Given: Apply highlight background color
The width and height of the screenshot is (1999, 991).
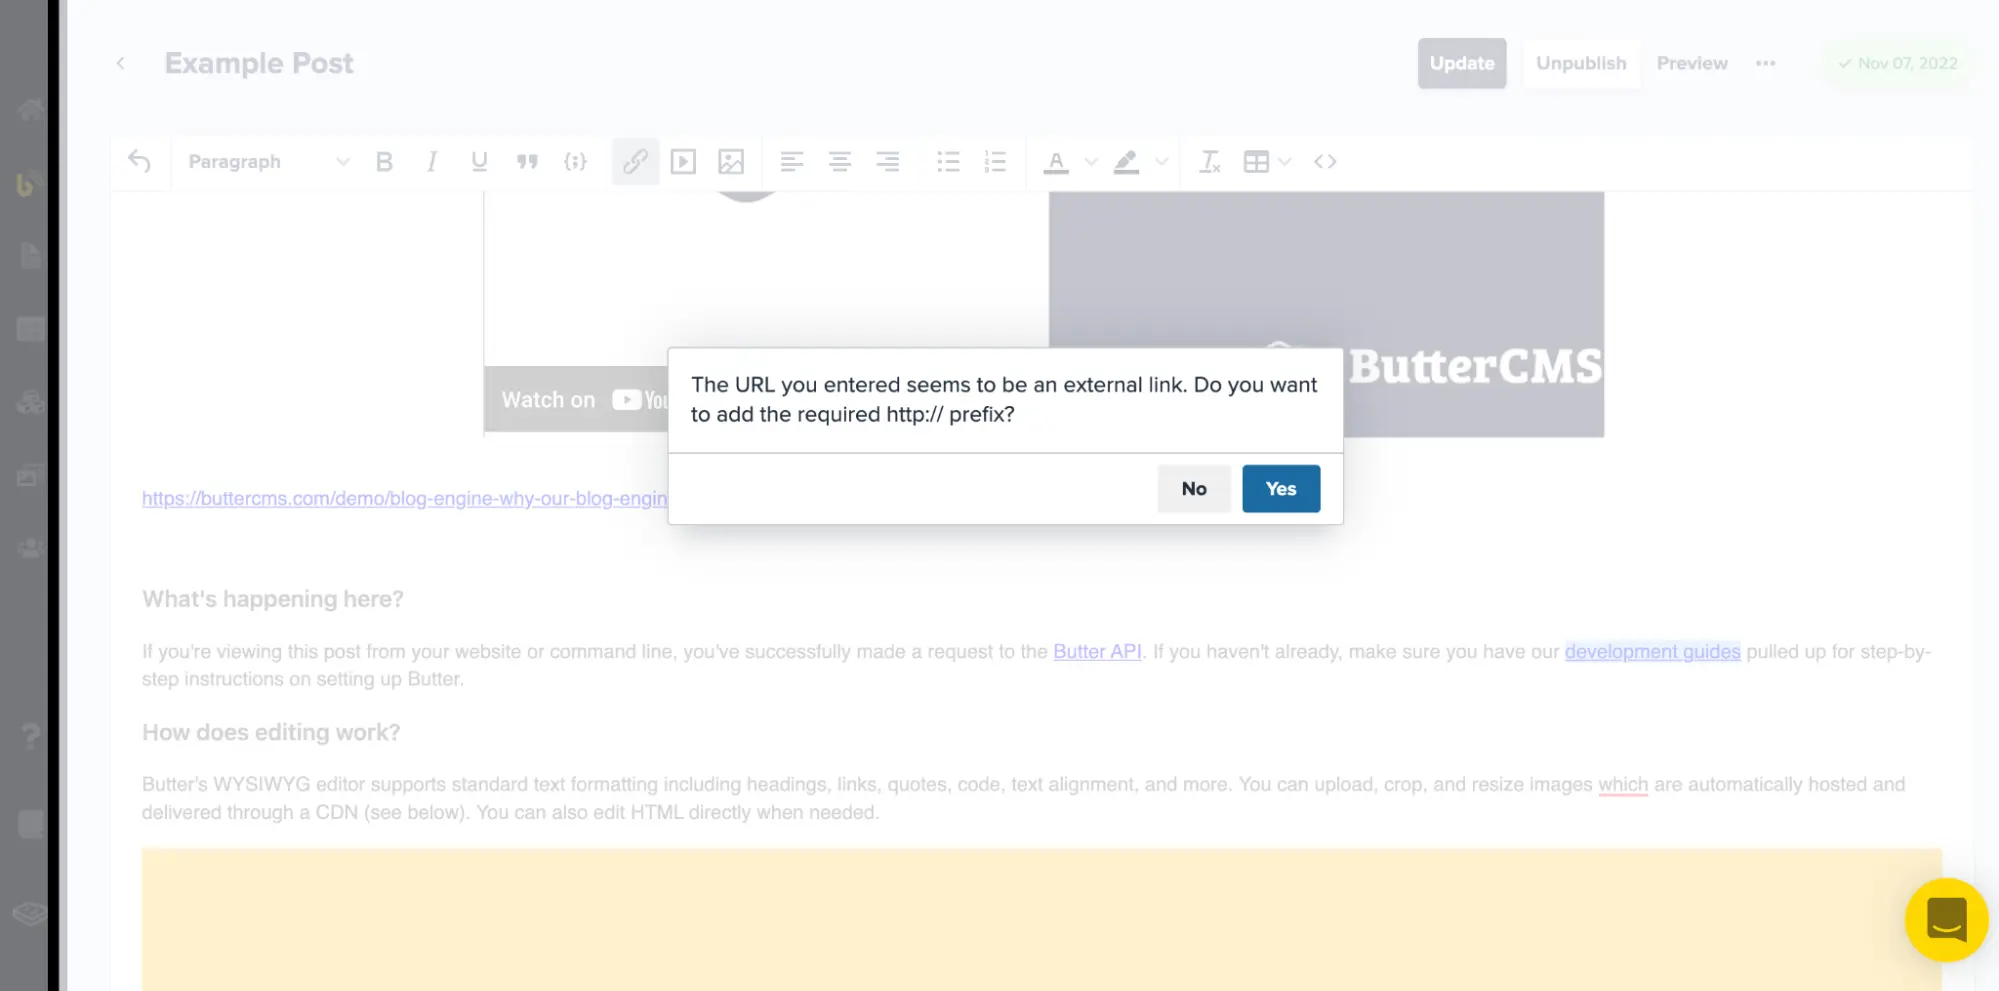Looking at the screenshot, I should click(1126, 161).
